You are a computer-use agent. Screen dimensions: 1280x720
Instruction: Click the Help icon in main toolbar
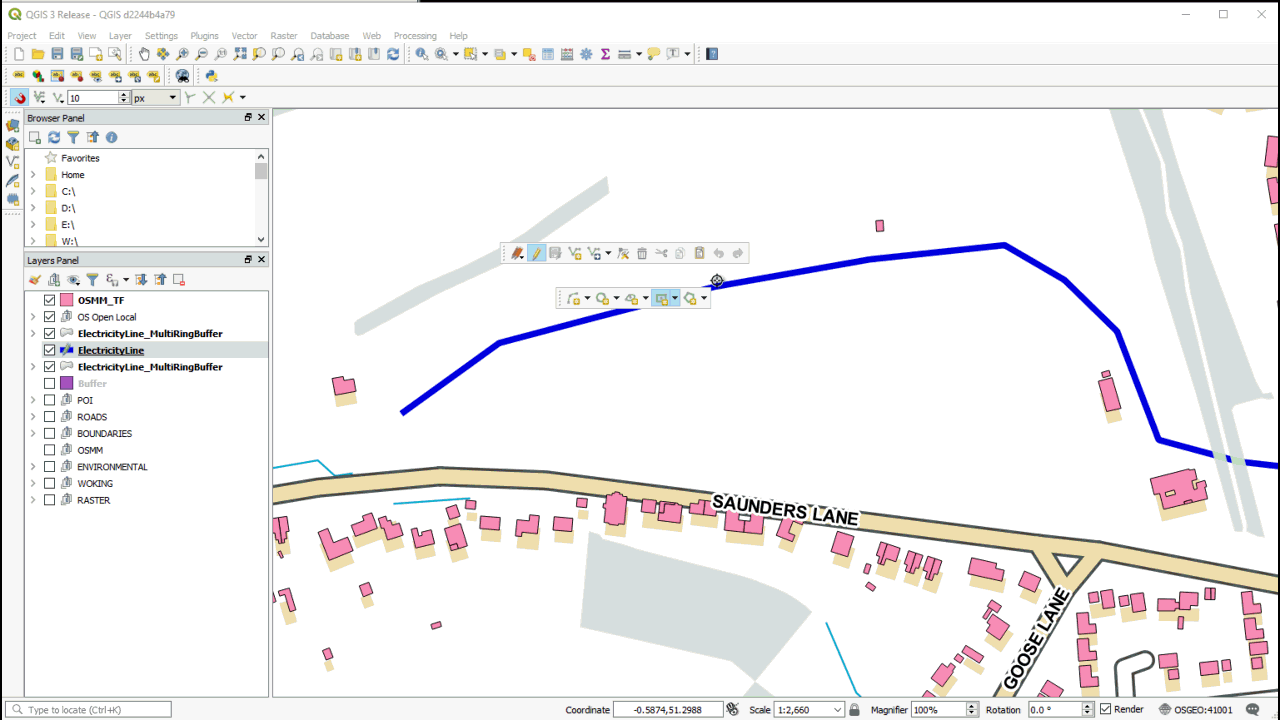pos(712,54)
